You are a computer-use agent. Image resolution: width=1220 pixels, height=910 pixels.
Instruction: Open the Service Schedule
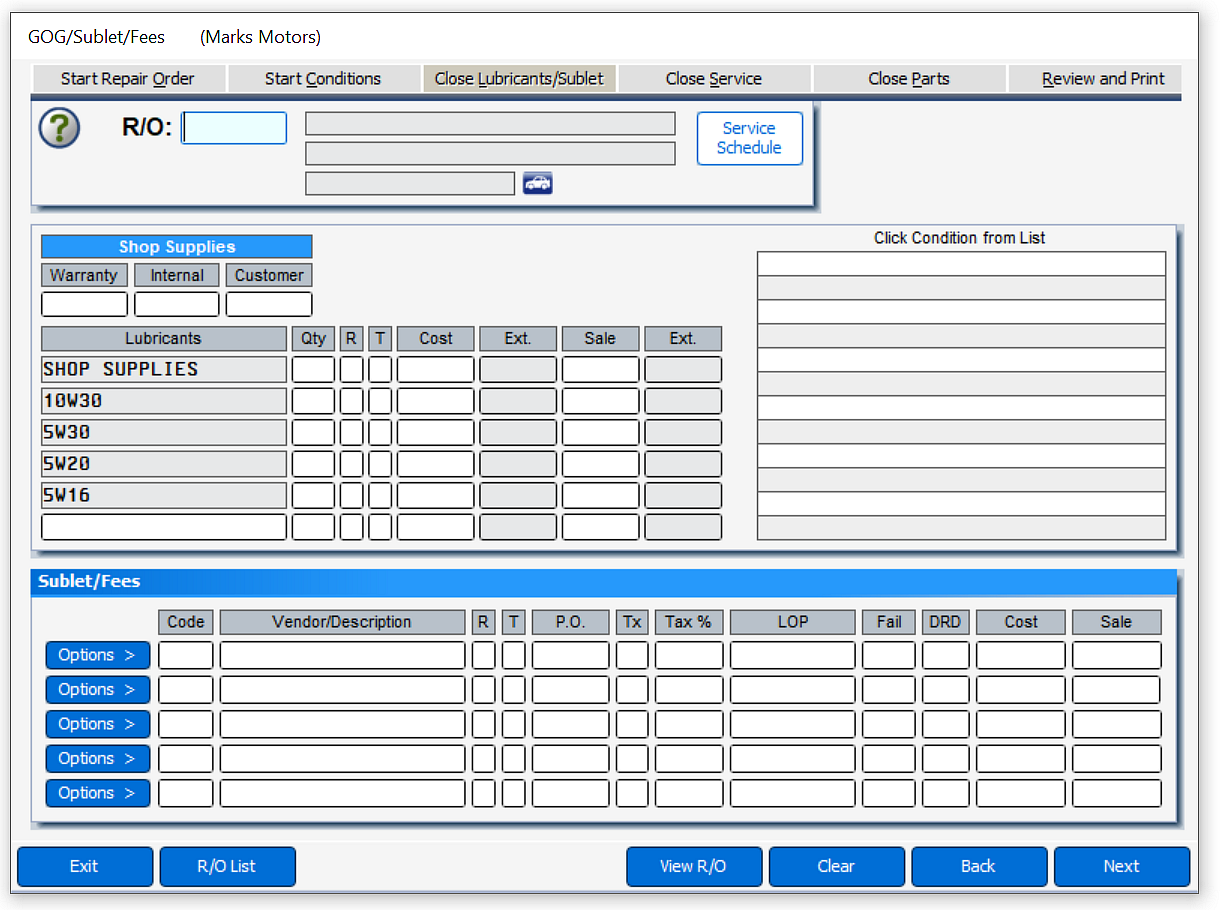point(749,138)
